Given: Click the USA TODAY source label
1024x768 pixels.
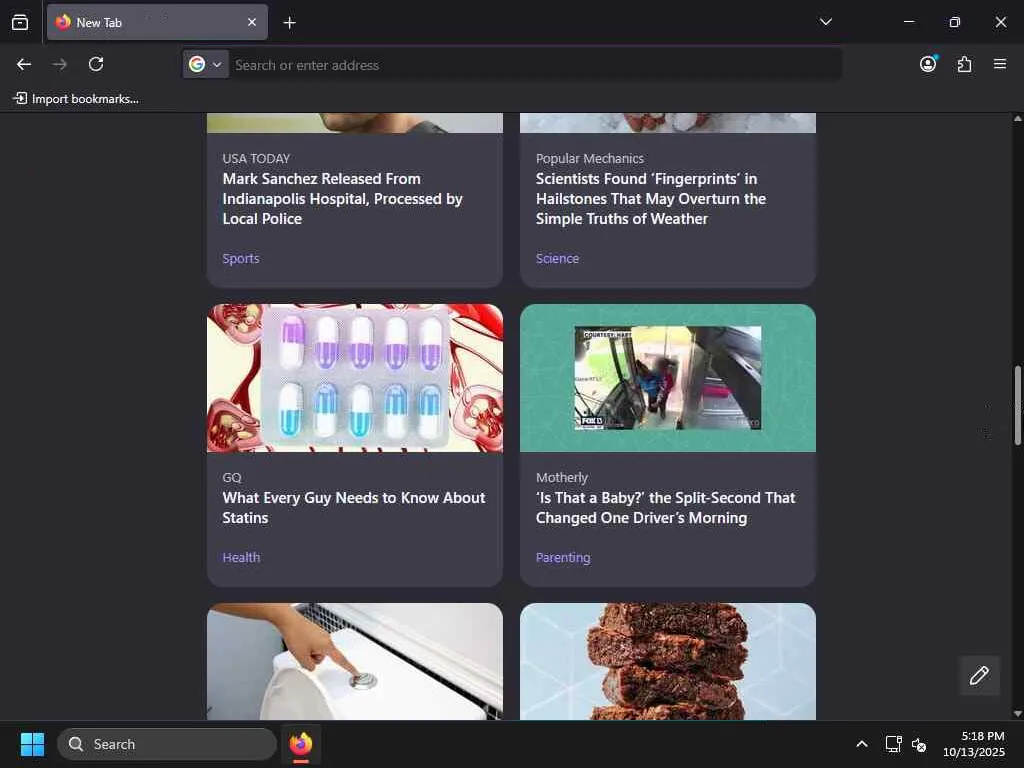Looking at the screenshot, I should (x=256, y=159).
